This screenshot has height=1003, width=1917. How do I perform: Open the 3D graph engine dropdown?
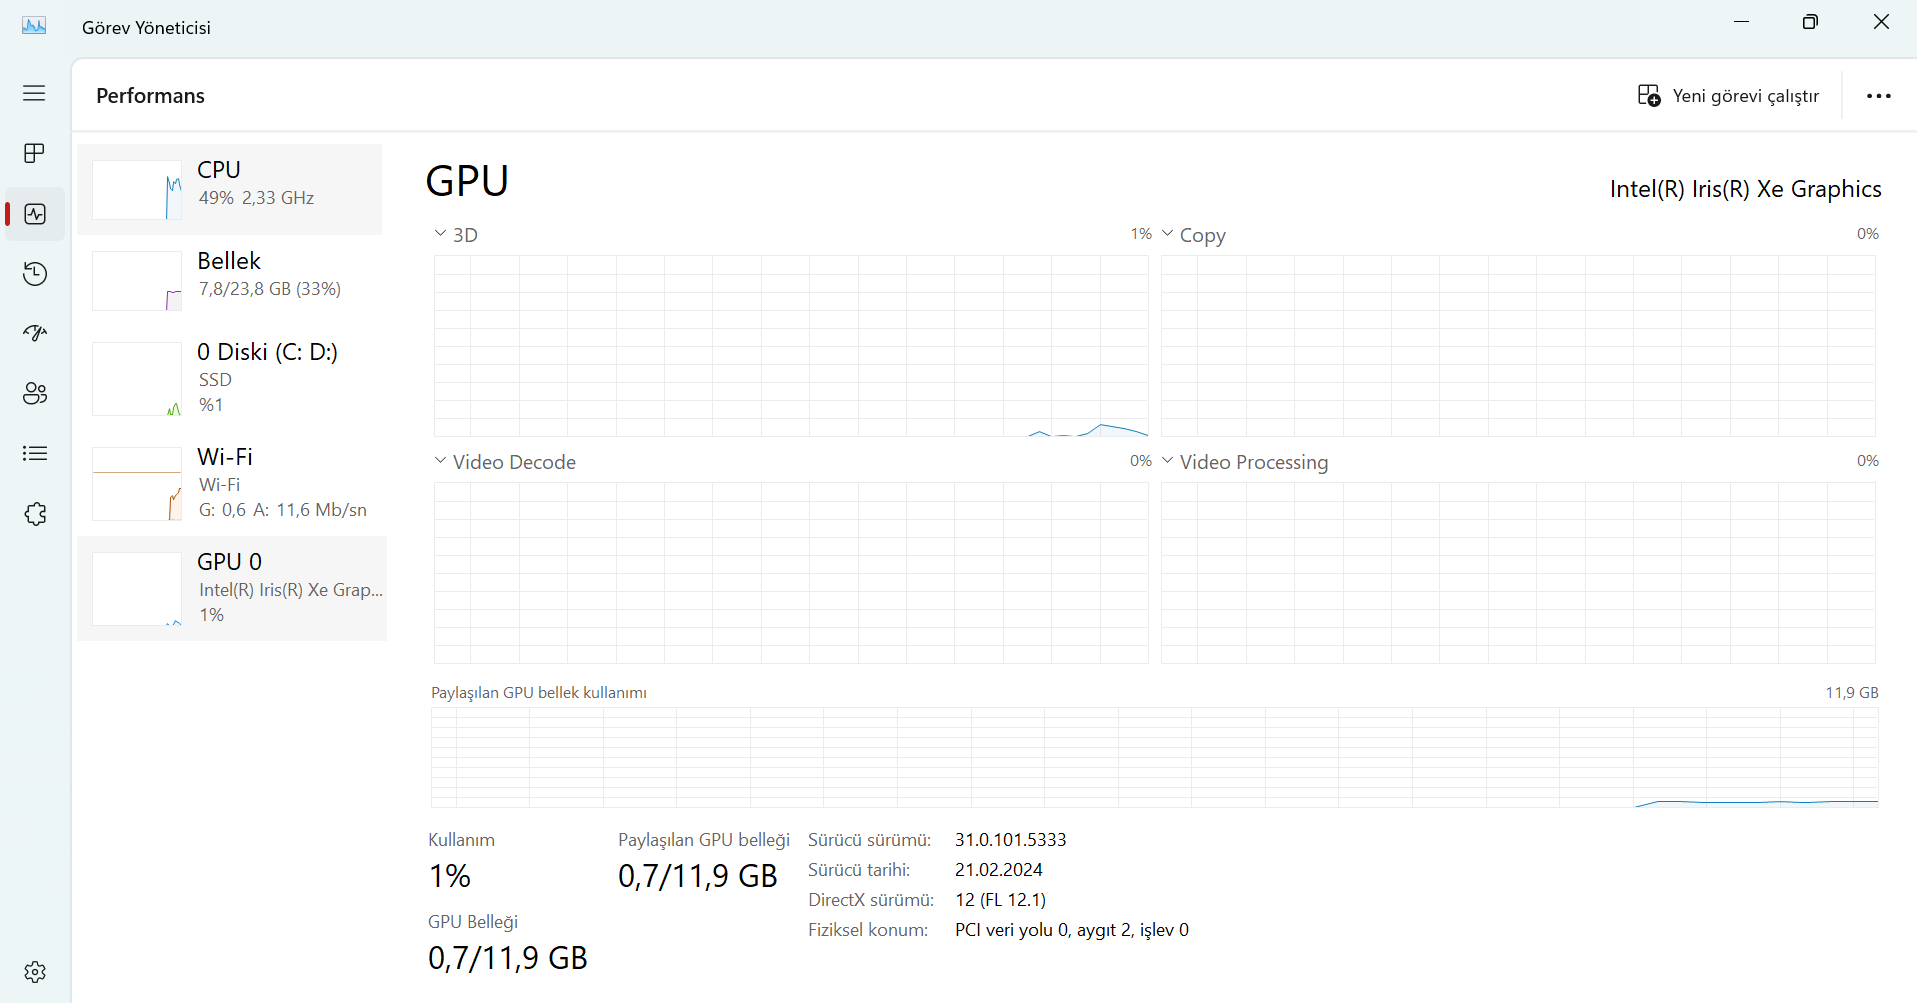click(441, 234)
